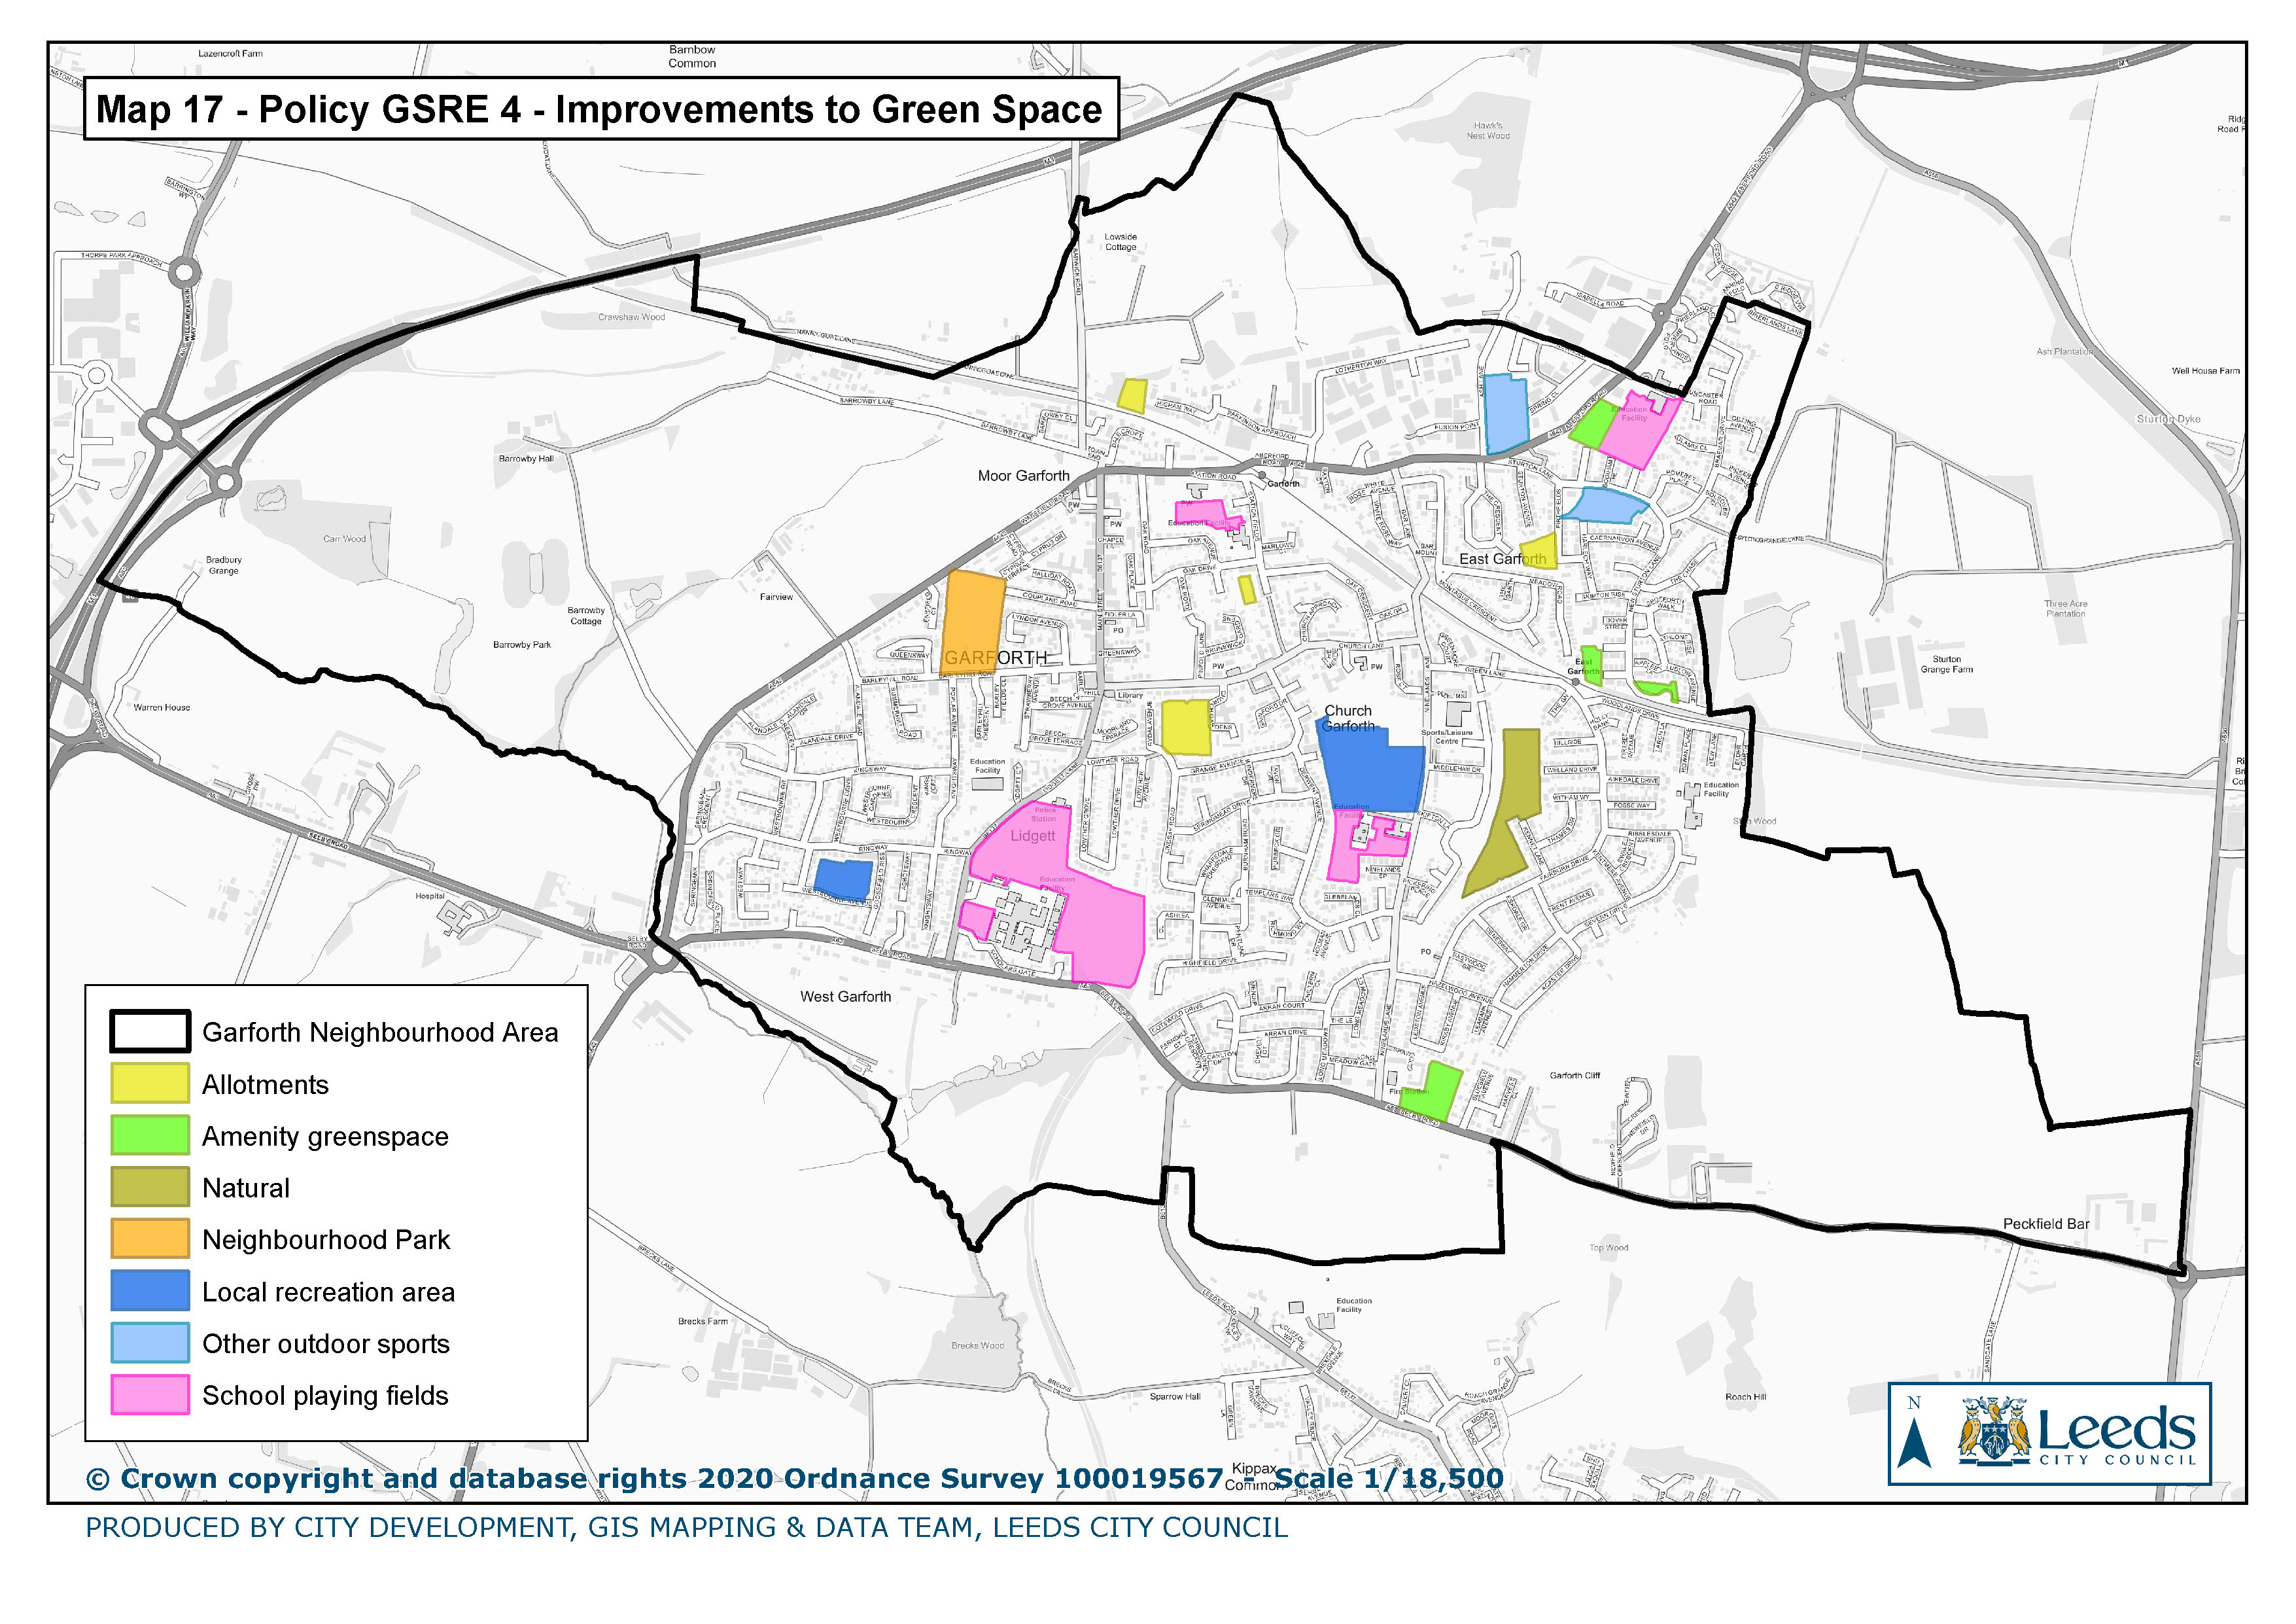Image resolution: width=2296 pixels, height=1624 pixels.
Task: Click the School playing fields pink swatch
Action: [150, 1395]
